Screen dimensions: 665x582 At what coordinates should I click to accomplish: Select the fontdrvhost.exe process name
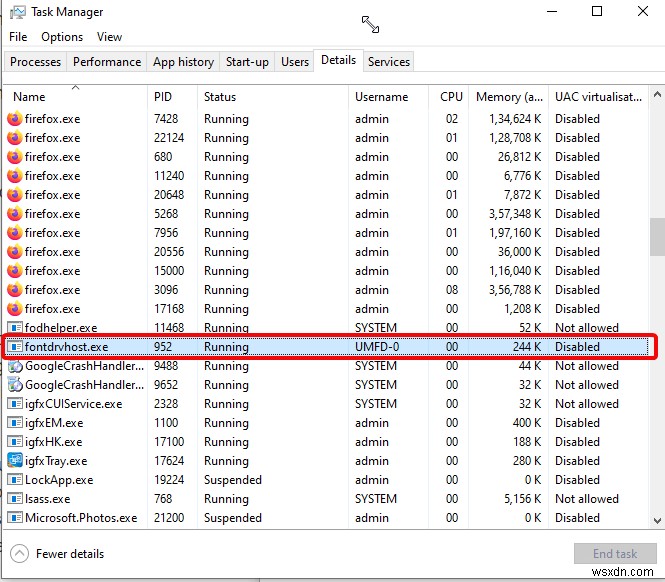click(67, 347)
